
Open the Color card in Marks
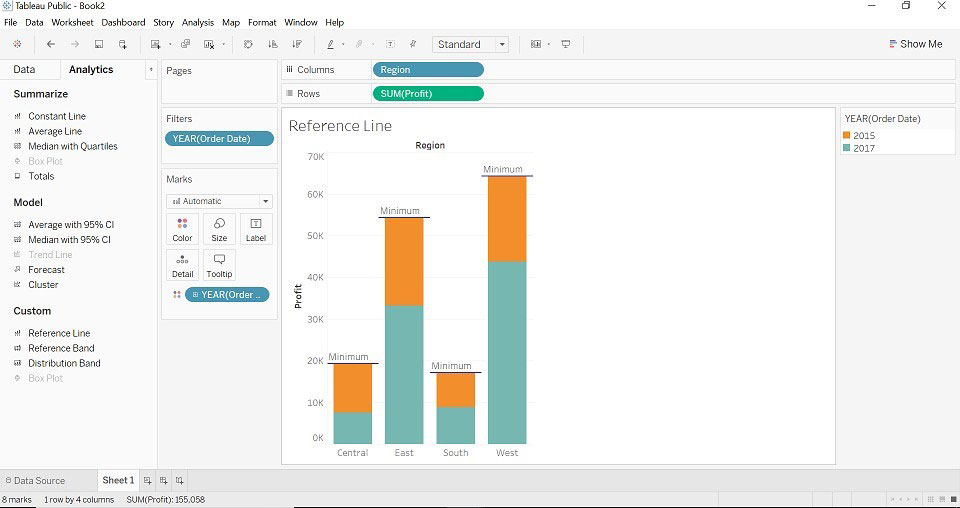(x=182, y=230)
